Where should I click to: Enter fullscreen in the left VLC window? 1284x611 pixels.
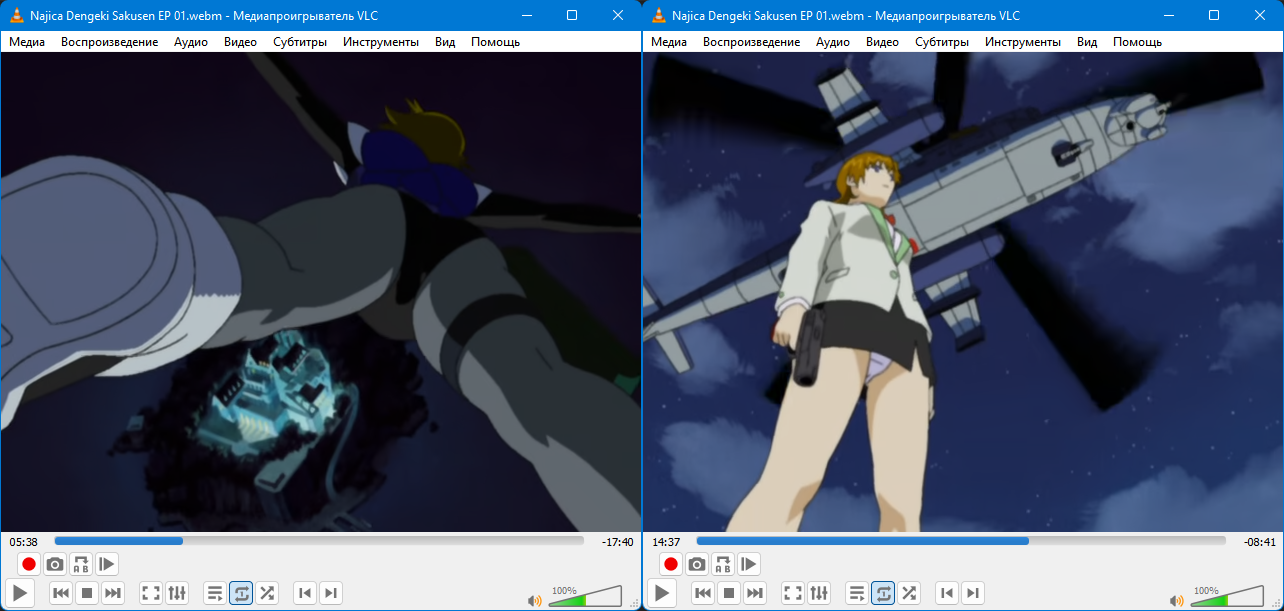coord(151,593)
